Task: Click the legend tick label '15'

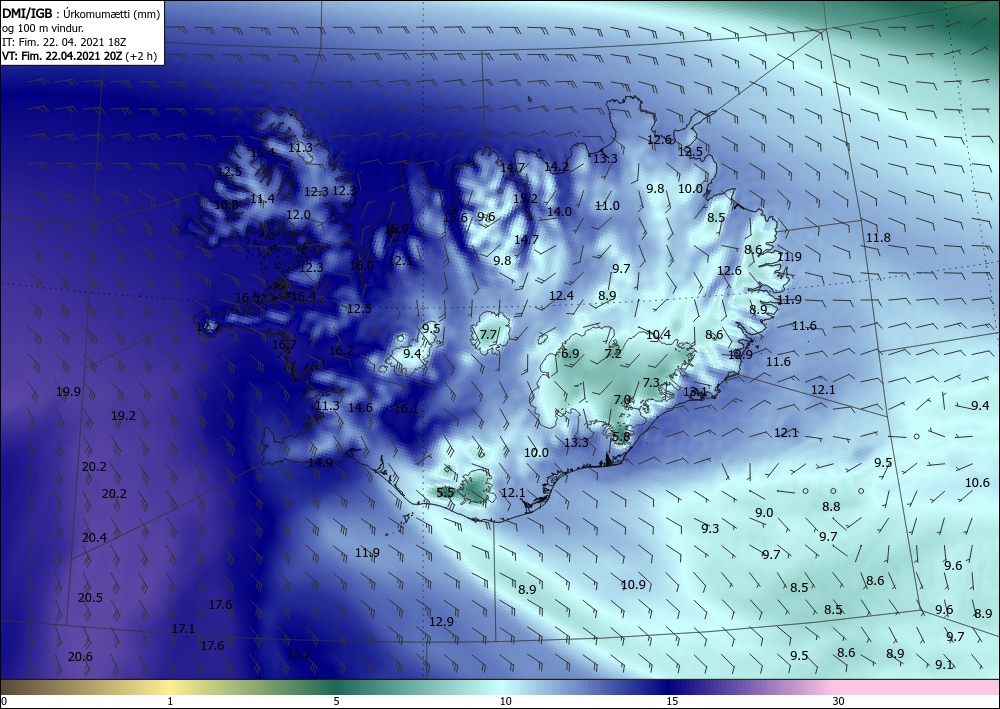Action: pos(672,701)
